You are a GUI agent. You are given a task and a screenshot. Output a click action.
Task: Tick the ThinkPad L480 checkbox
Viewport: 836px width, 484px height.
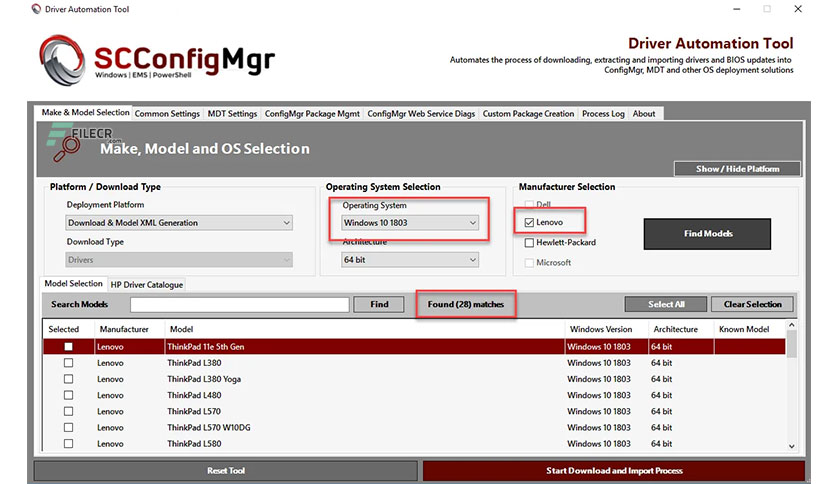click(x=68, y=395)
